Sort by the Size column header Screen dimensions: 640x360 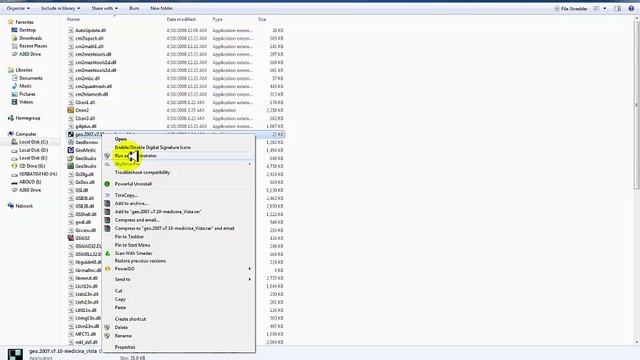[x=262, y=20]
